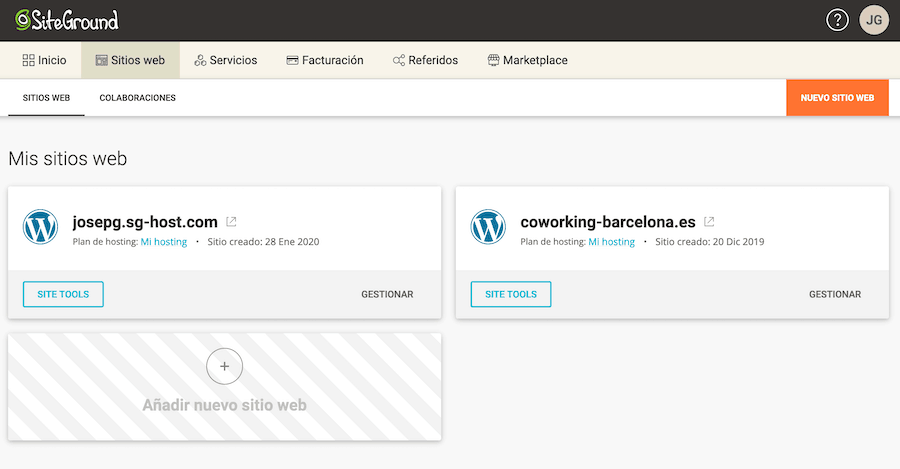
Task: Open the JG user avatar menu
Action: pos(874,20)
